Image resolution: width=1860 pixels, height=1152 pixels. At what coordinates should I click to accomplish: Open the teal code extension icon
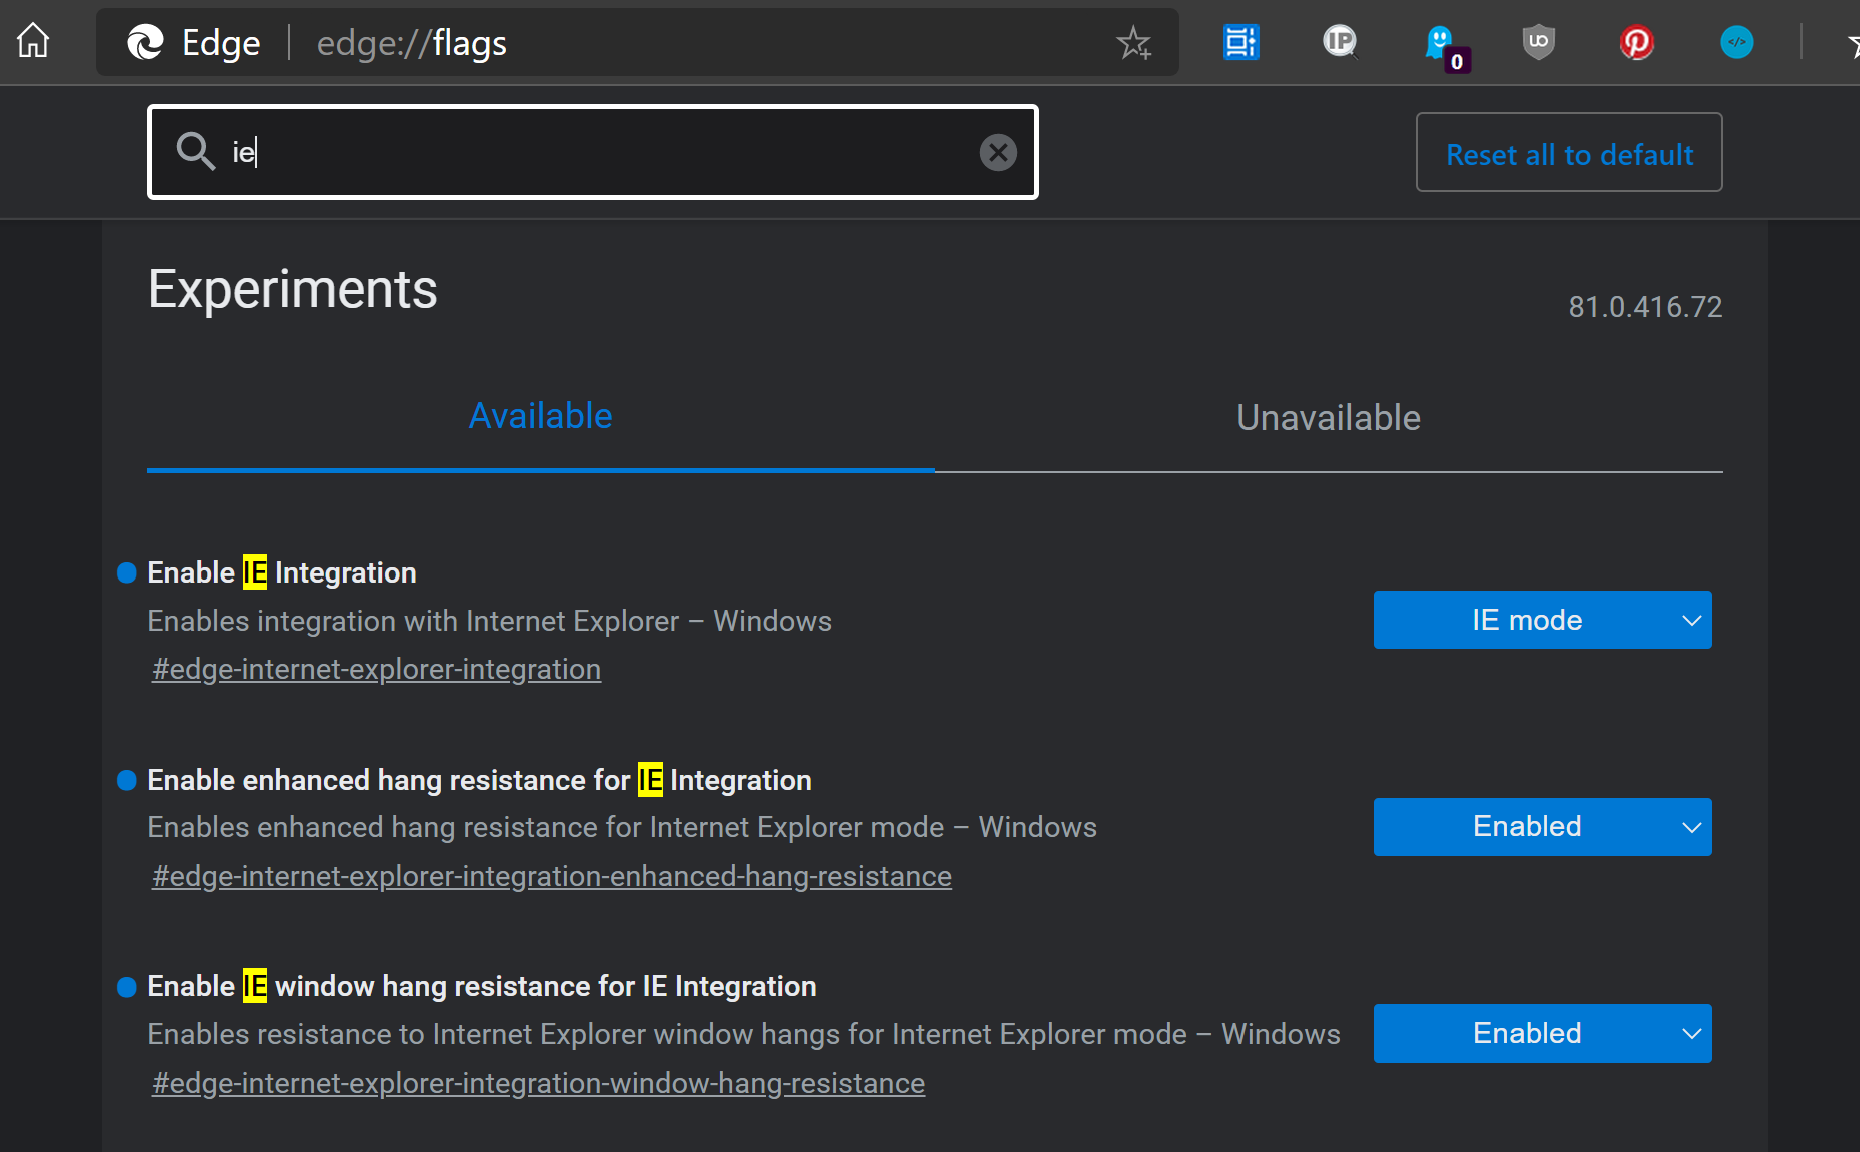1736,42
